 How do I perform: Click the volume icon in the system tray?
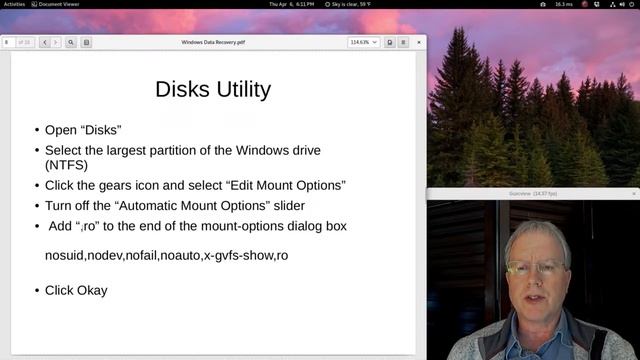tap(622, 4)
